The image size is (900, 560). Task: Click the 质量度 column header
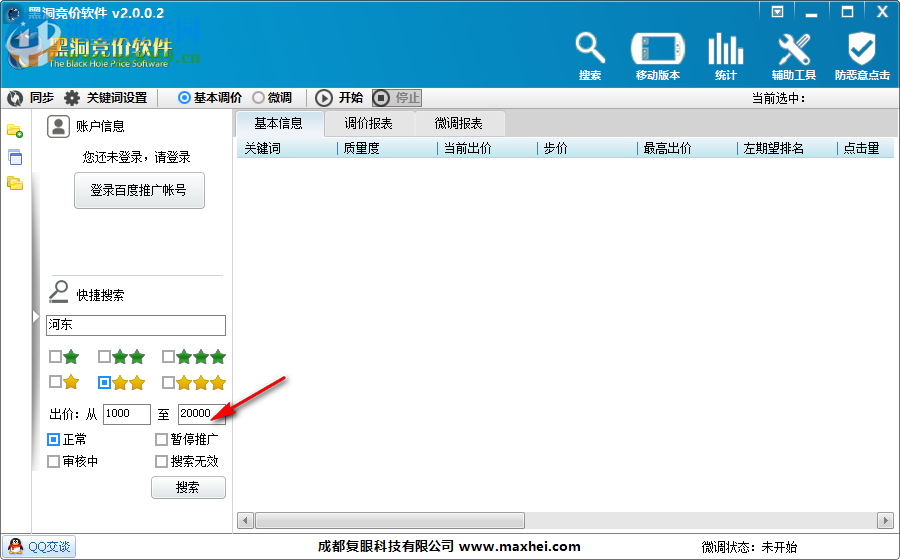click(x=387, y=149)
